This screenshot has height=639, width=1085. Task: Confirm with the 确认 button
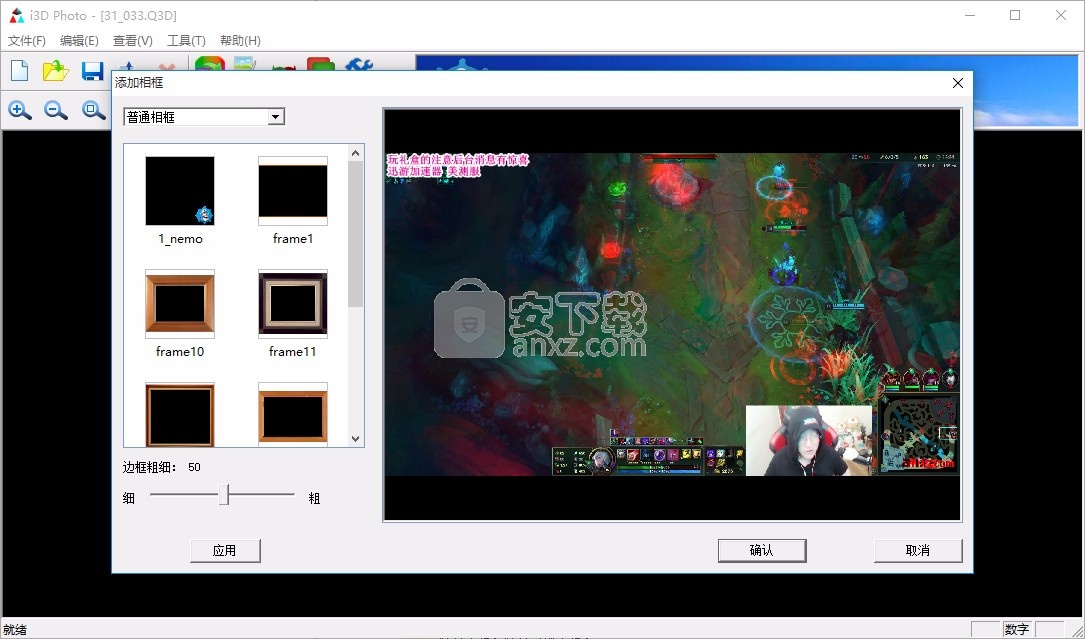point(762,550)
